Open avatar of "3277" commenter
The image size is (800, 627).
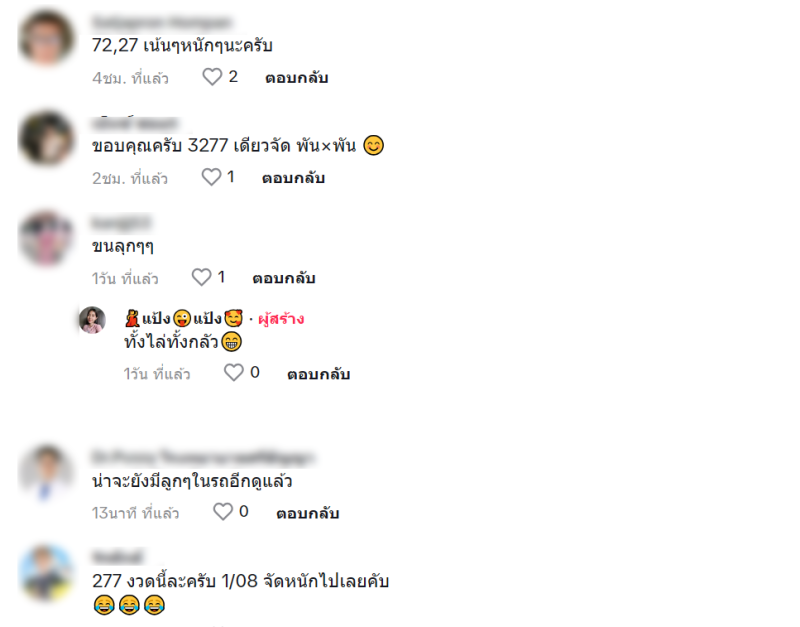pos(46,139)
